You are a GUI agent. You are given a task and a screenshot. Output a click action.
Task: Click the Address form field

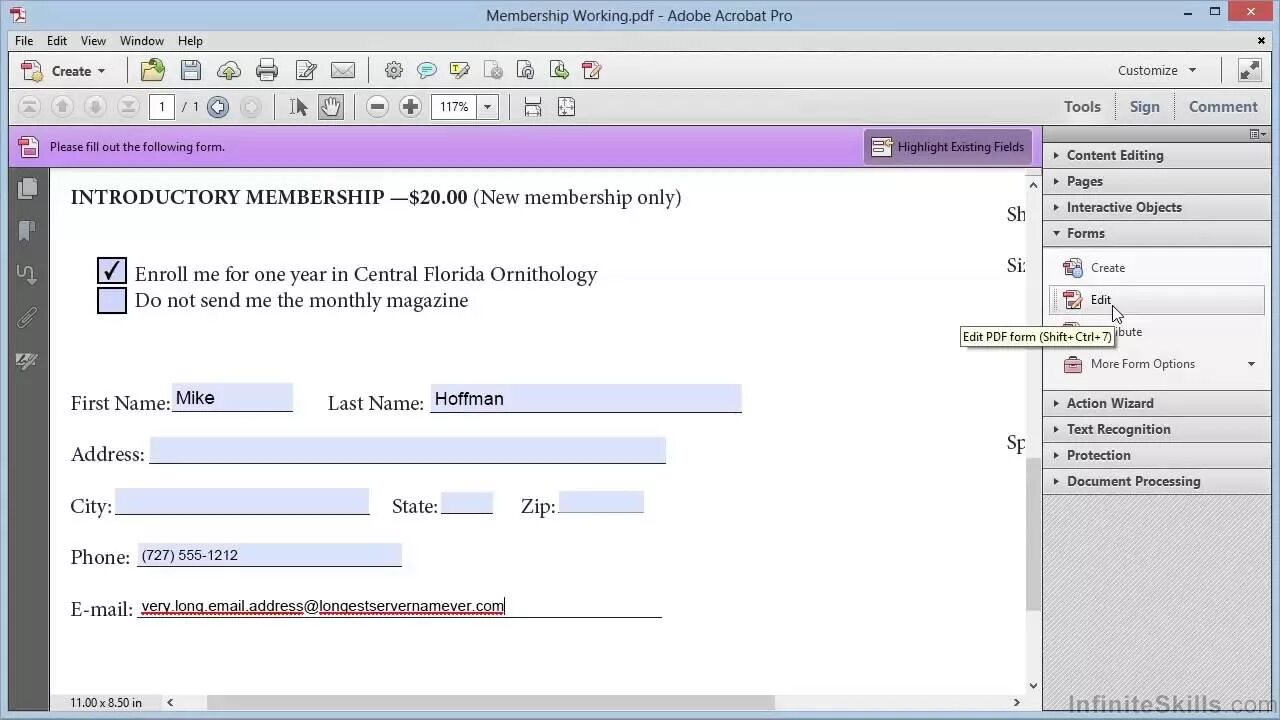408,450
